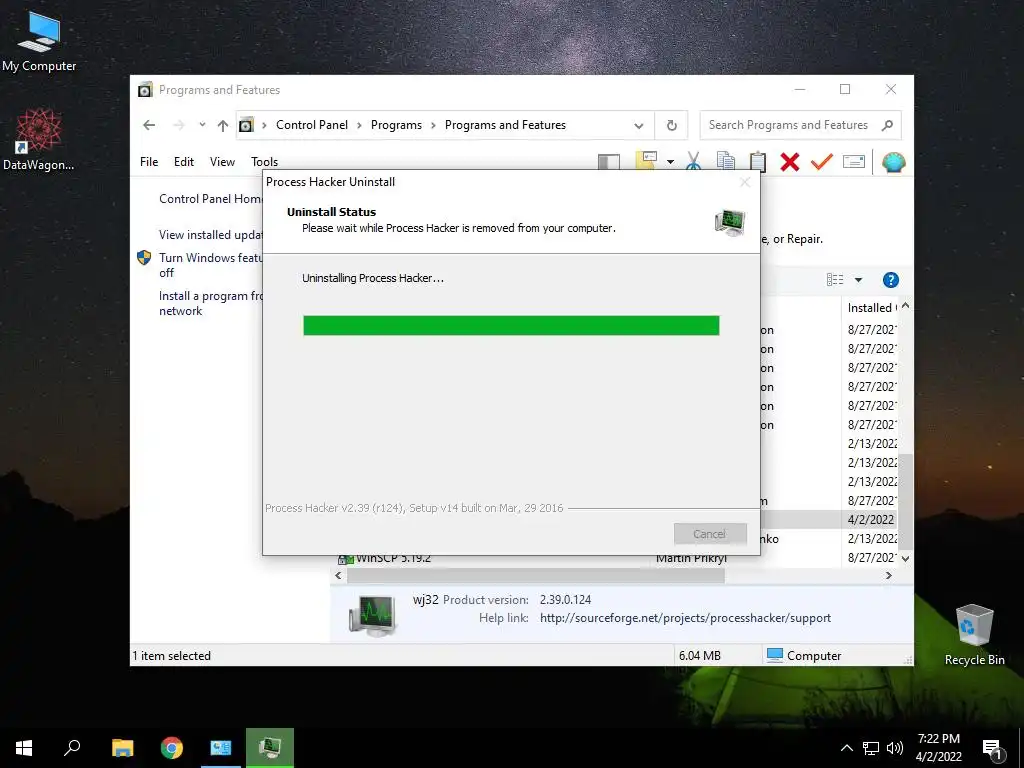Click the blue Help question mark icon
The width and height of the screenshot is (1024, 768).
click(x=890, y=280)
